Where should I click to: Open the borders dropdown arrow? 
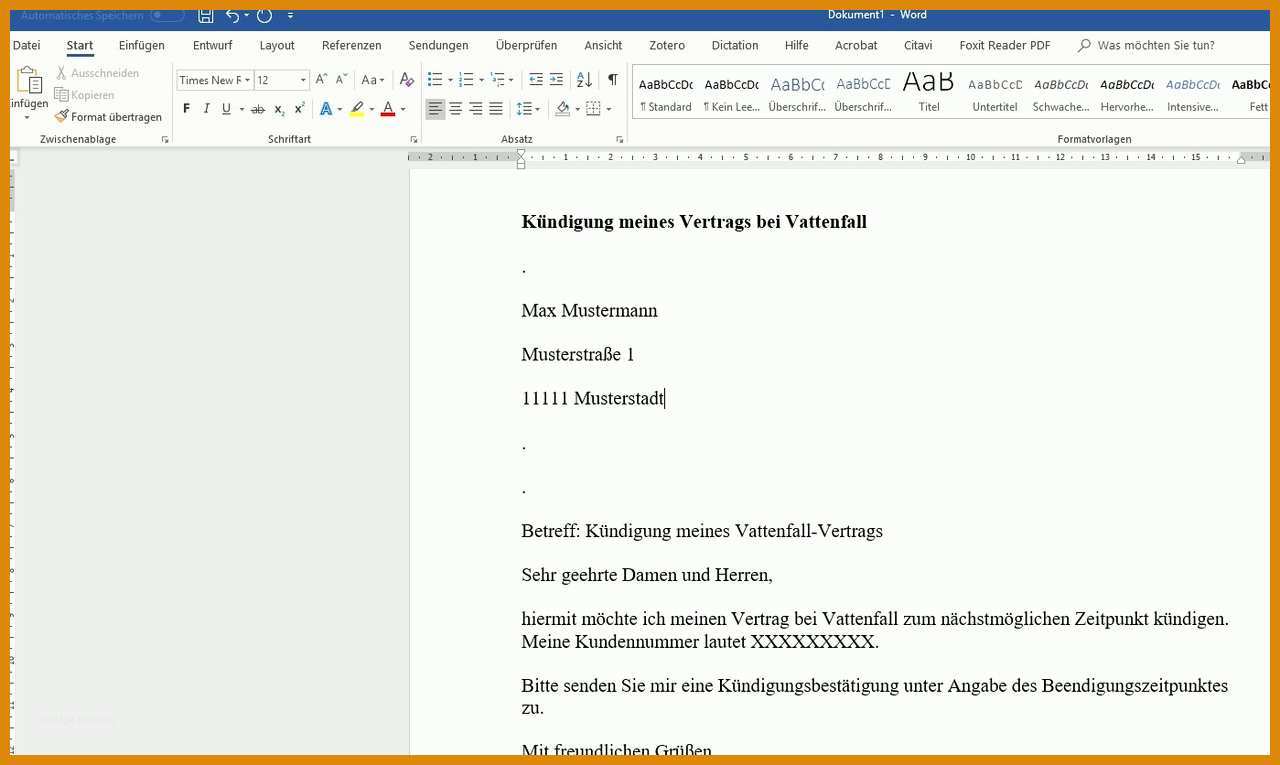(609, 109)
